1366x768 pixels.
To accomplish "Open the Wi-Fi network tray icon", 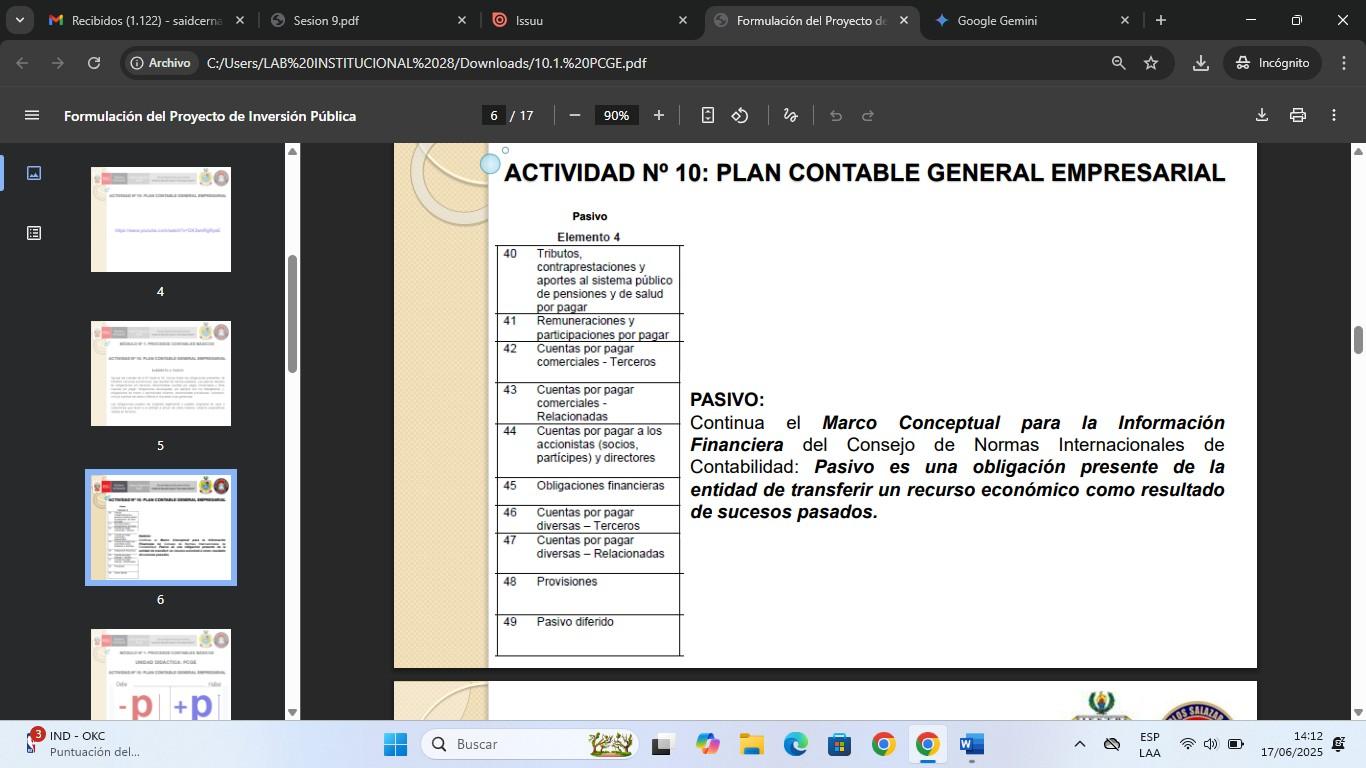I will (1187, 744).
